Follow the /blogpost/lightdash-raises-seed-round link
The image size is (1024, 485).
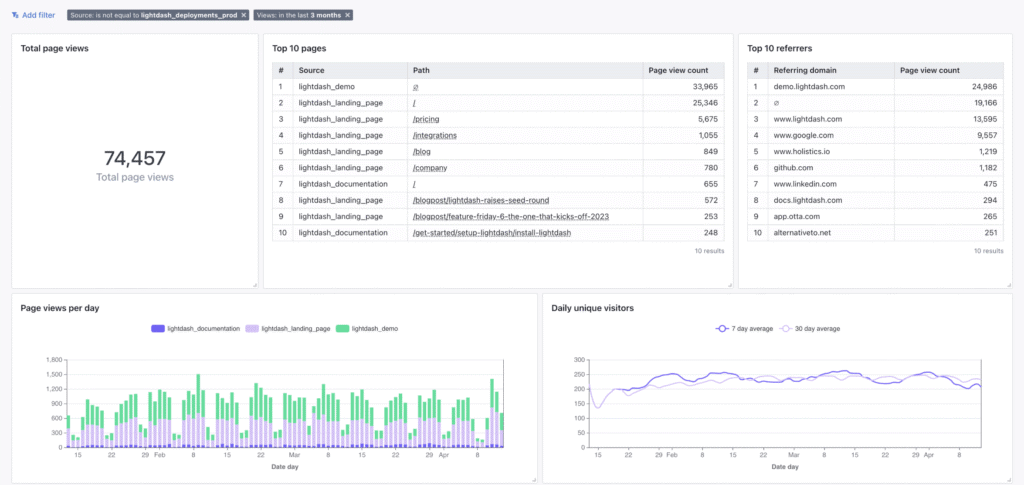(x=481, y=200)
